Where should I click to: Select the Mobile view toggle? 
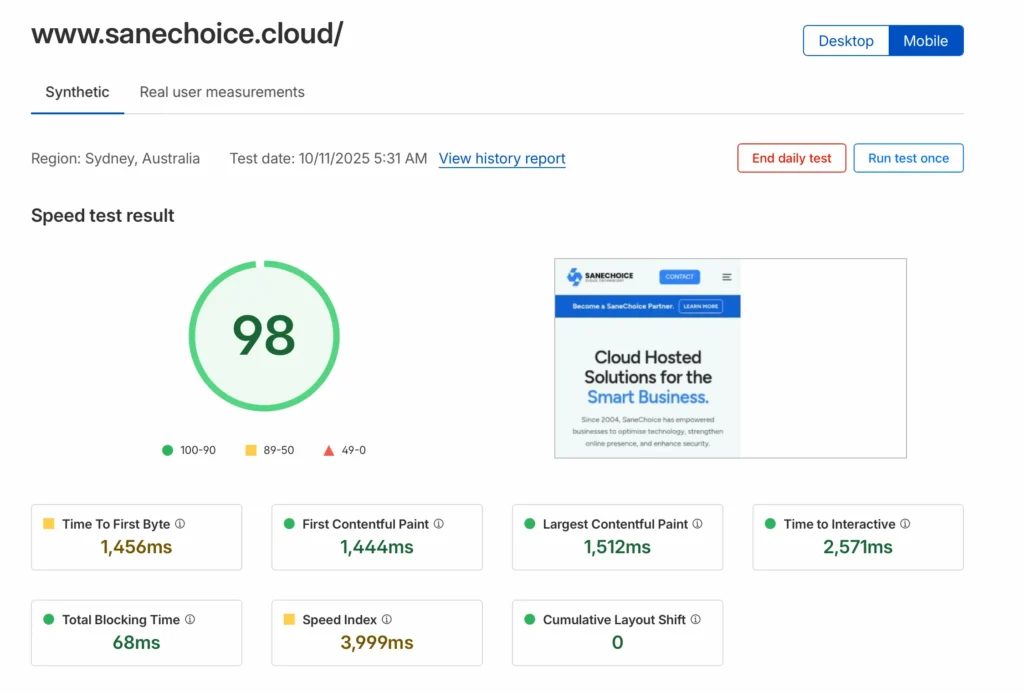pyautogui.click(x=925, y=40)
